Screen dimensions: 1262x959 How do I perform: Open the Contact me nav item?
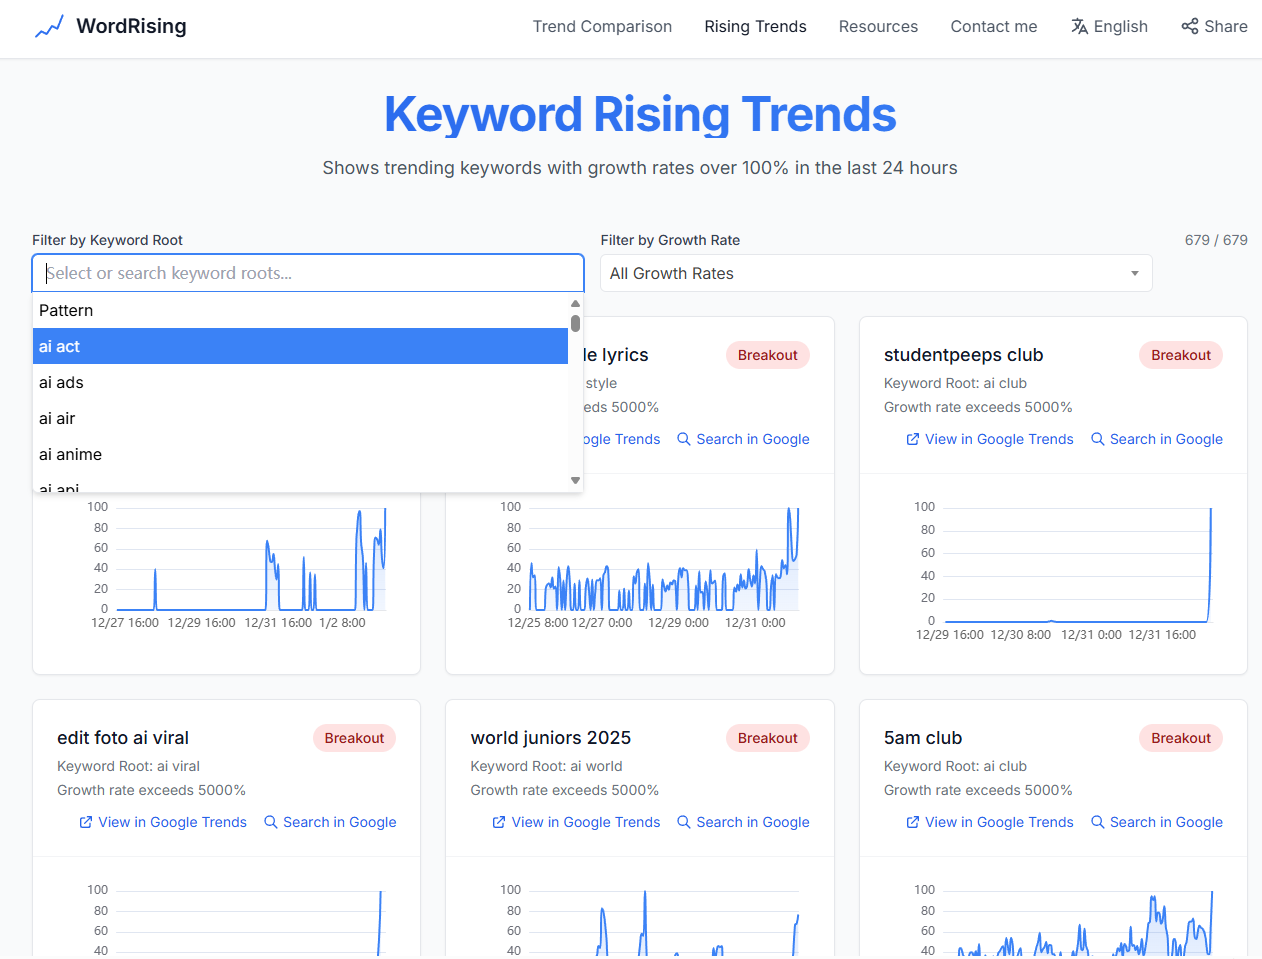pos(994,27)
